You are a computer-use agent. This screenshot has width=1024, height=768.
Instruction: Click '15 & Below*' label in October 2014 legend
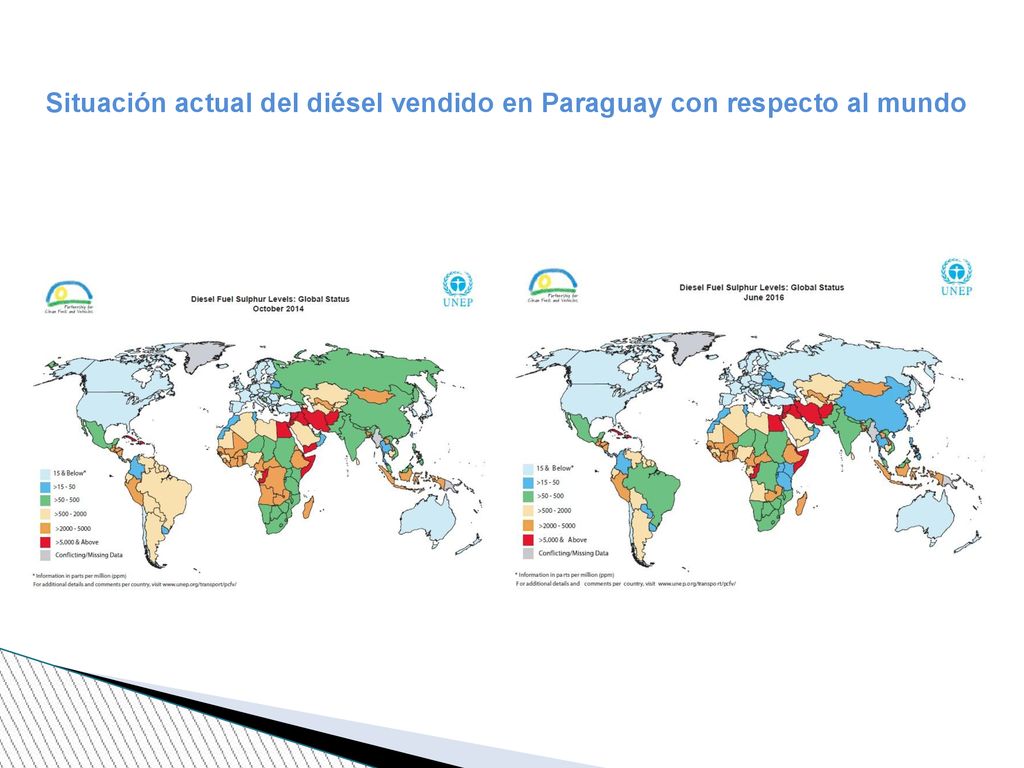(x=69, y=473)
